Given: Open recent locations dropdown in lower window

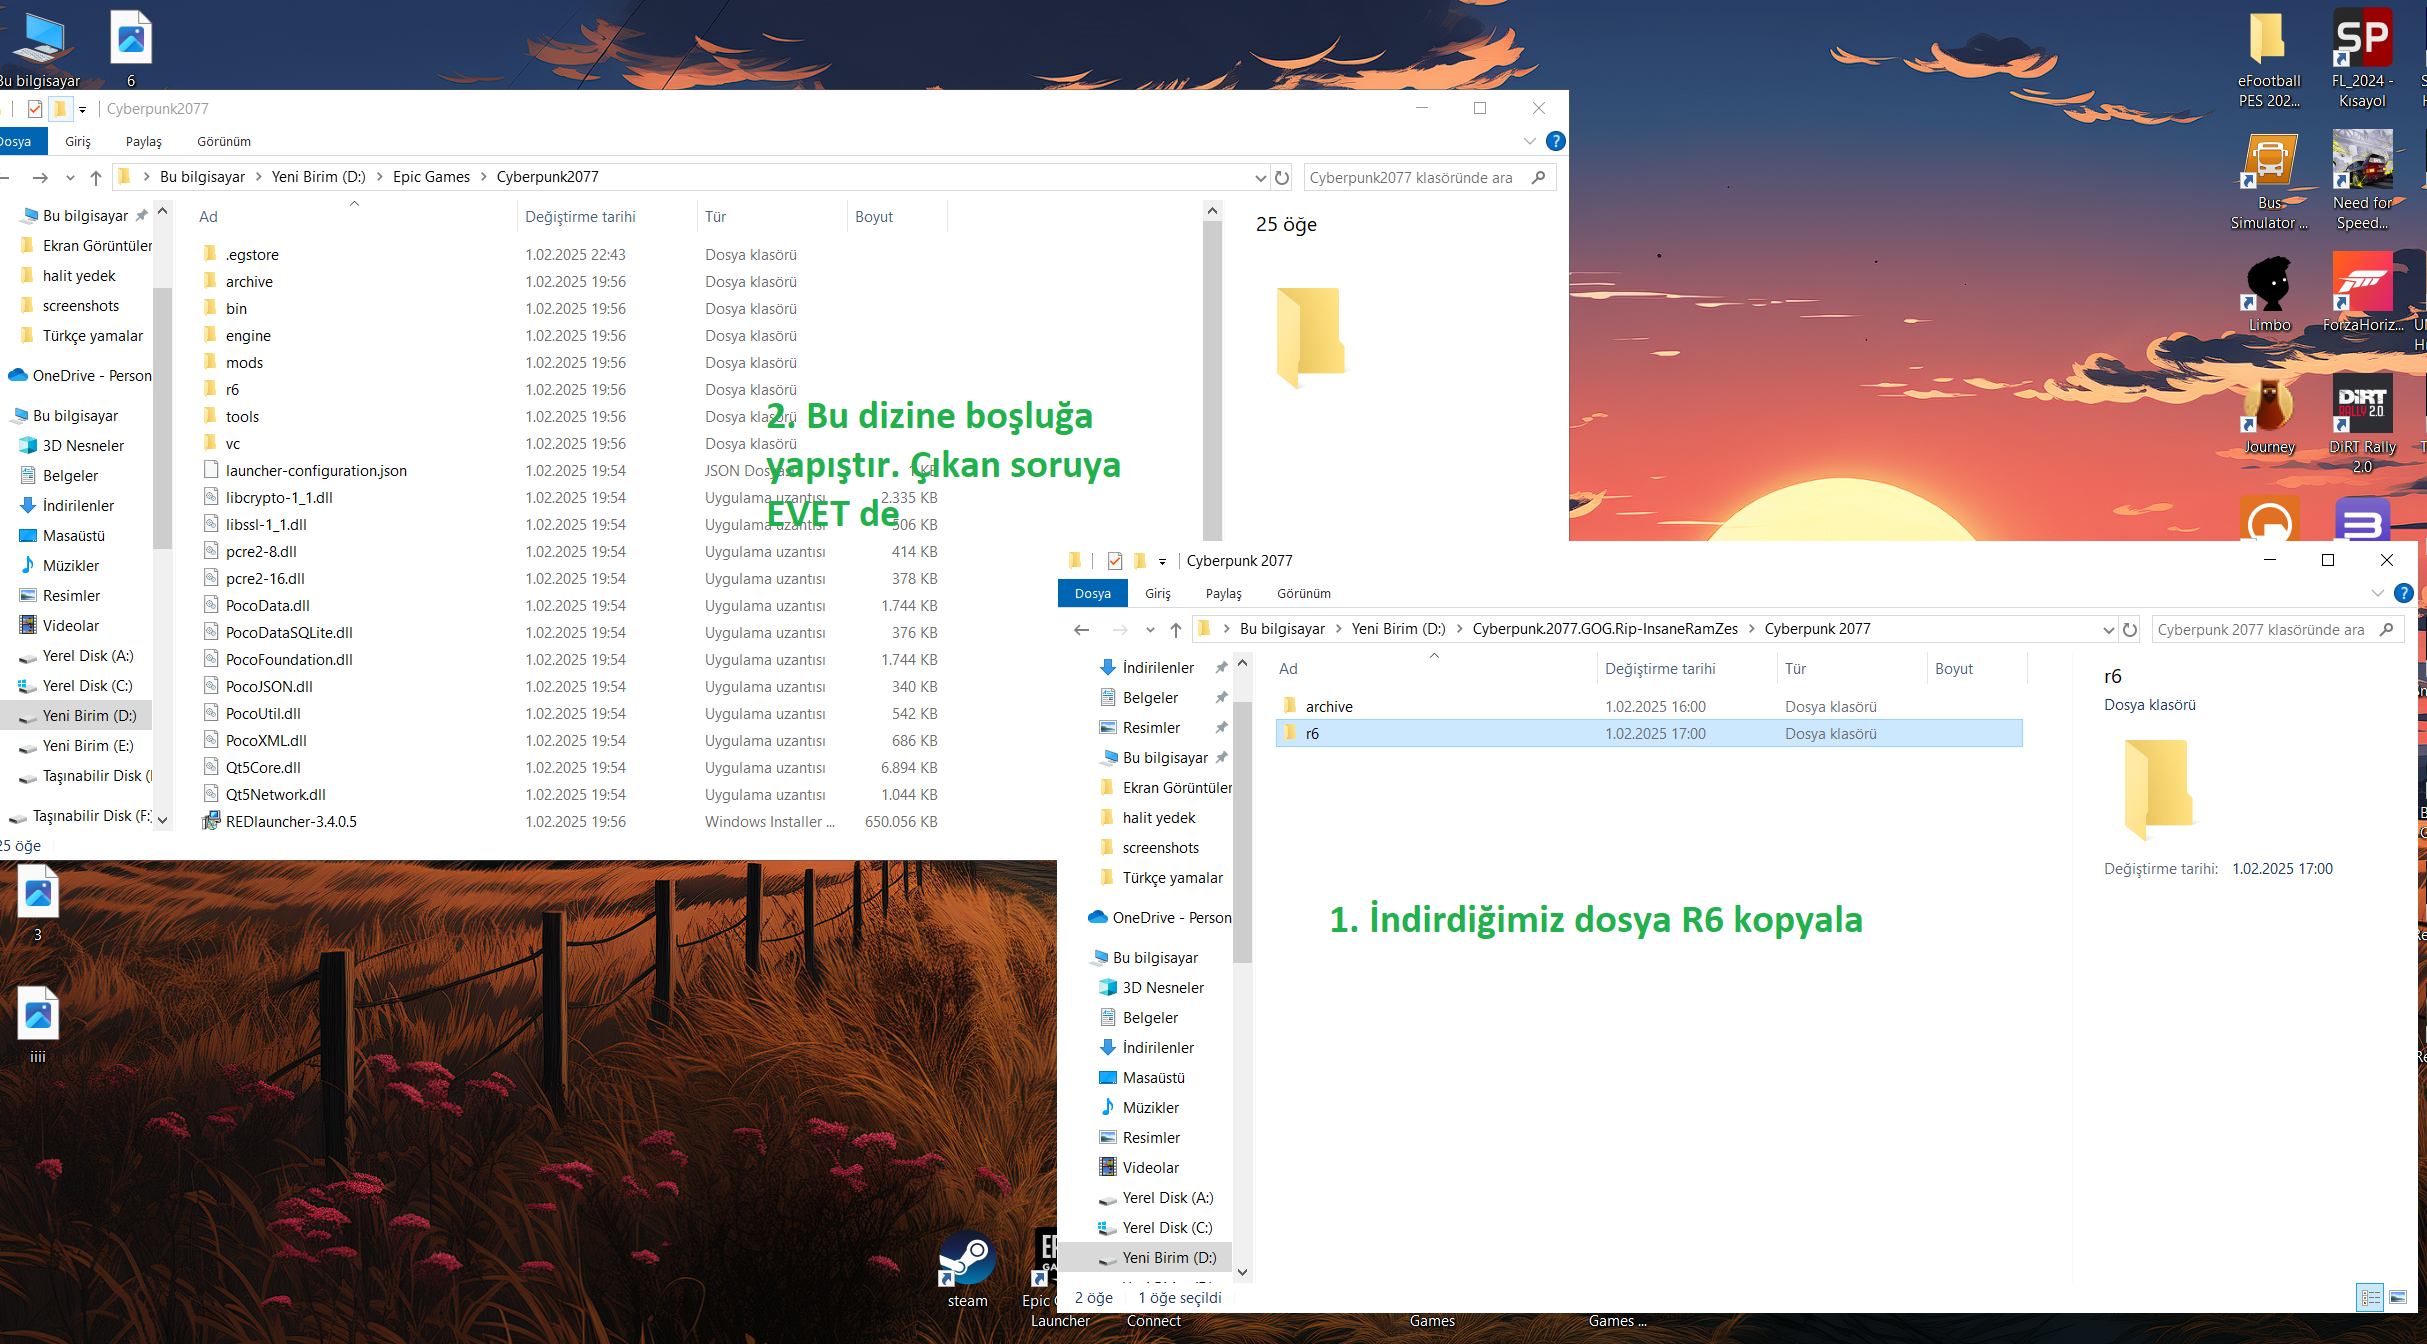Looking at the screenshot, I should coord(1150,629).
